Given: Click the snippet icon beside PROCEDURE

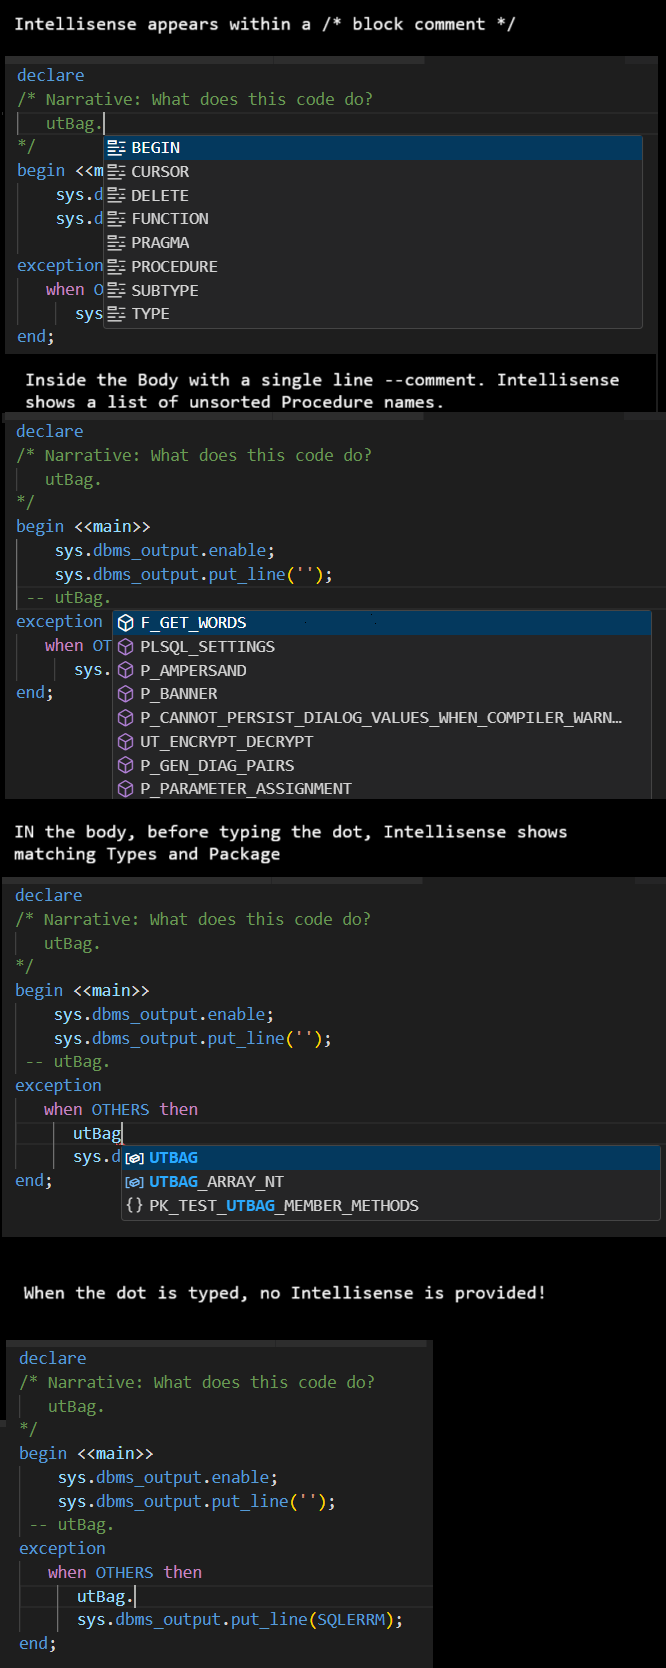Looking at the screenshot, I should (116, 267).
